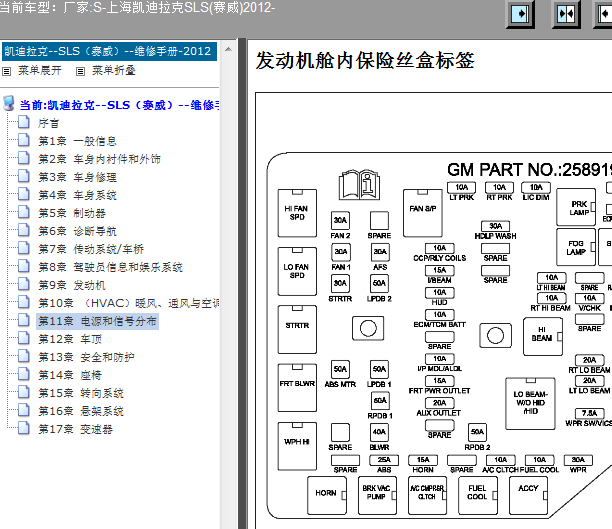Click the page icon next to 第16章
This screenshot has height=529, width=612.
click(x=24, y=410)
